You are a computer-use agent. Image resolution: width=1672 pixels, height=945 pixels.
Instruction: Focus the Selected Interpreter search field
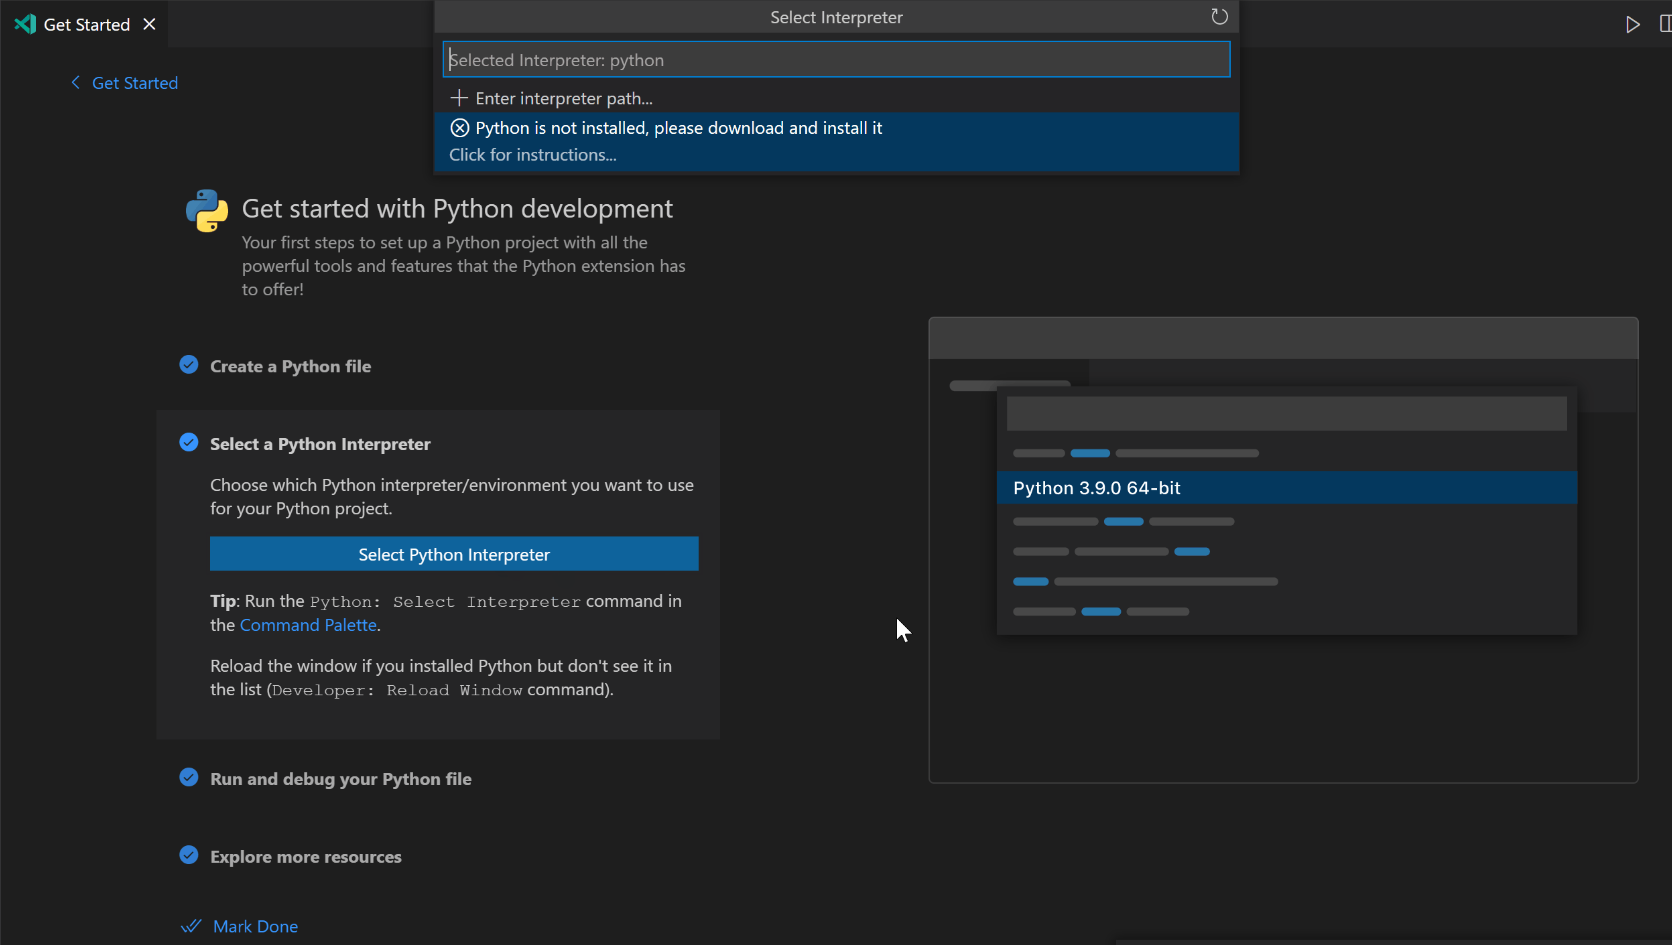point(836,60)
